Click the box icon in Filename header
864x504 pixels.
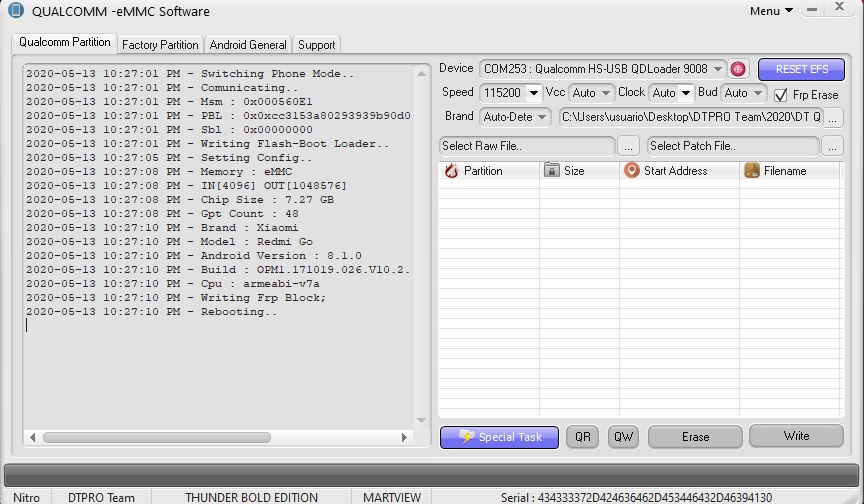coord(752,170)
